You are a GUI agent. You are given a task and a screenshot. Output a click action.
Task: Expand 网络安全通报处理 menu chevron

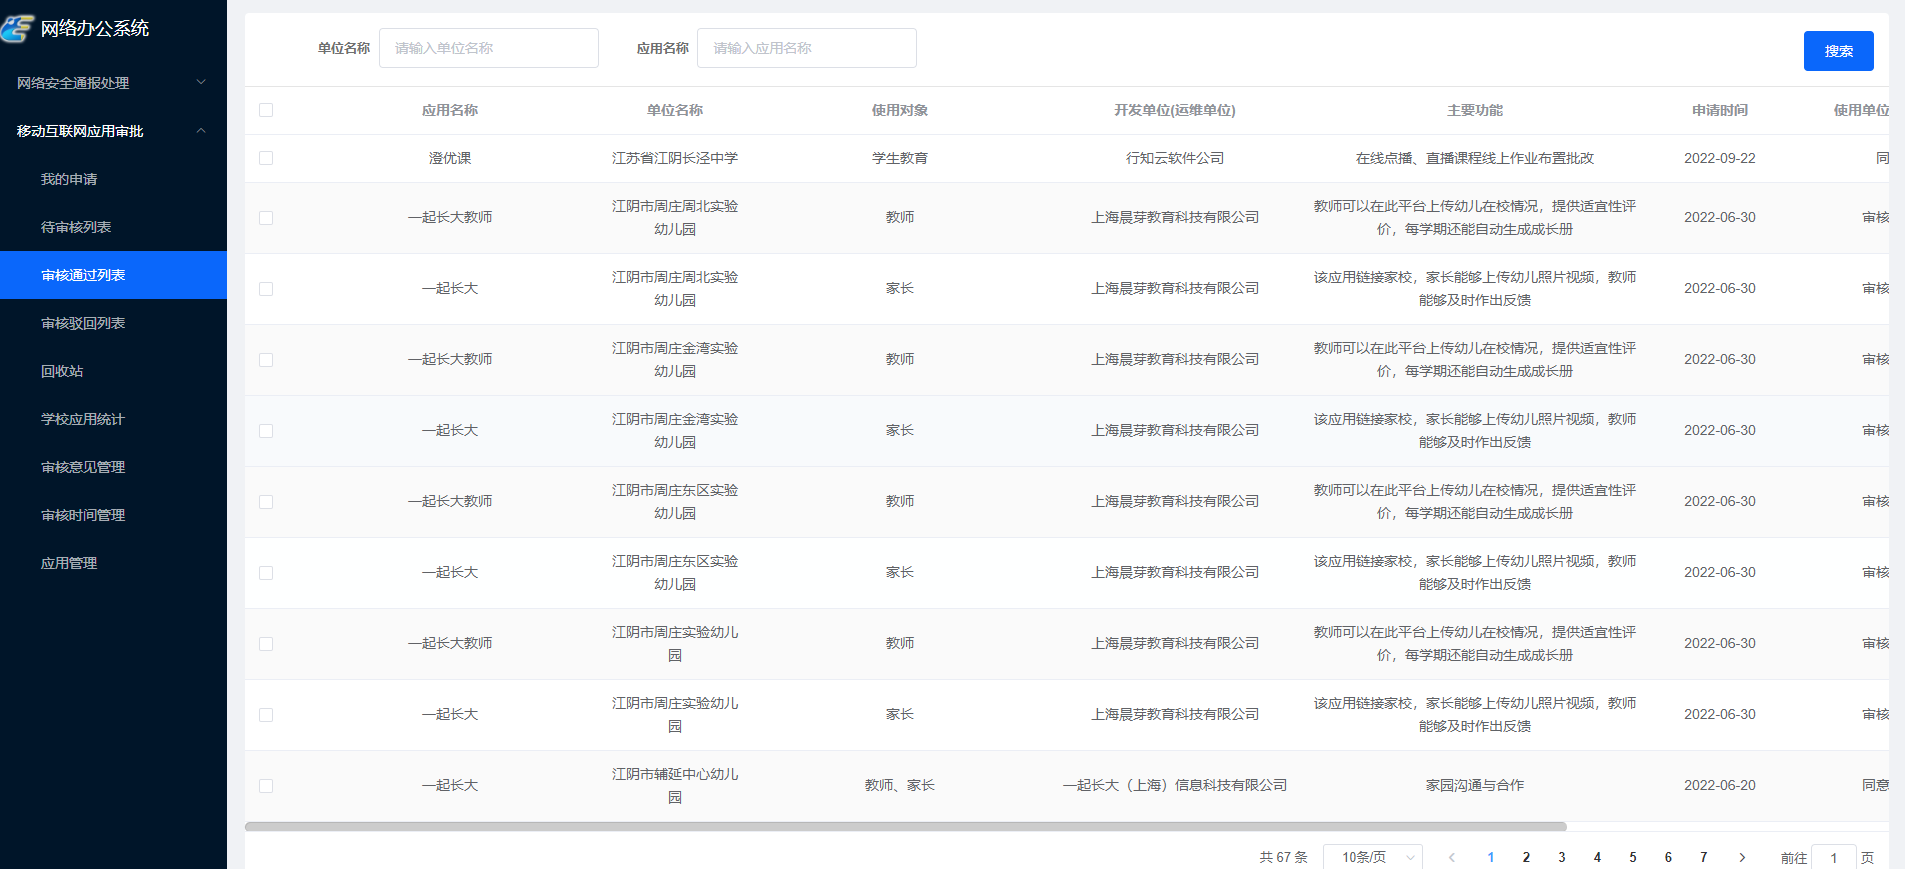click(201, 82)
